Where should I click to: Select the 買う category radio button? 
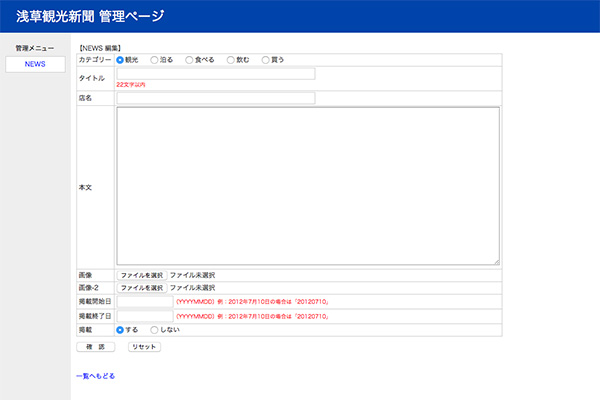(x=267, y=59)
